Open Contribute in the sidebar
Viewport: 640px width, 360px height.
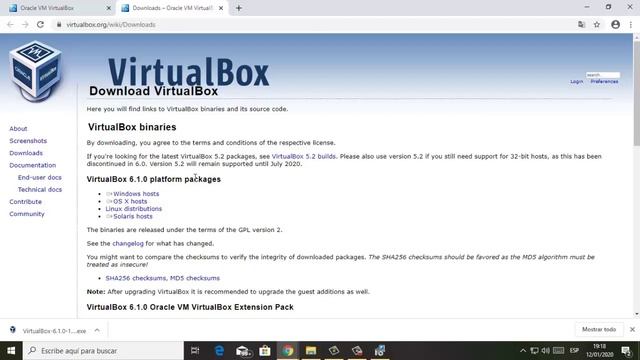[x=26, y=202]
